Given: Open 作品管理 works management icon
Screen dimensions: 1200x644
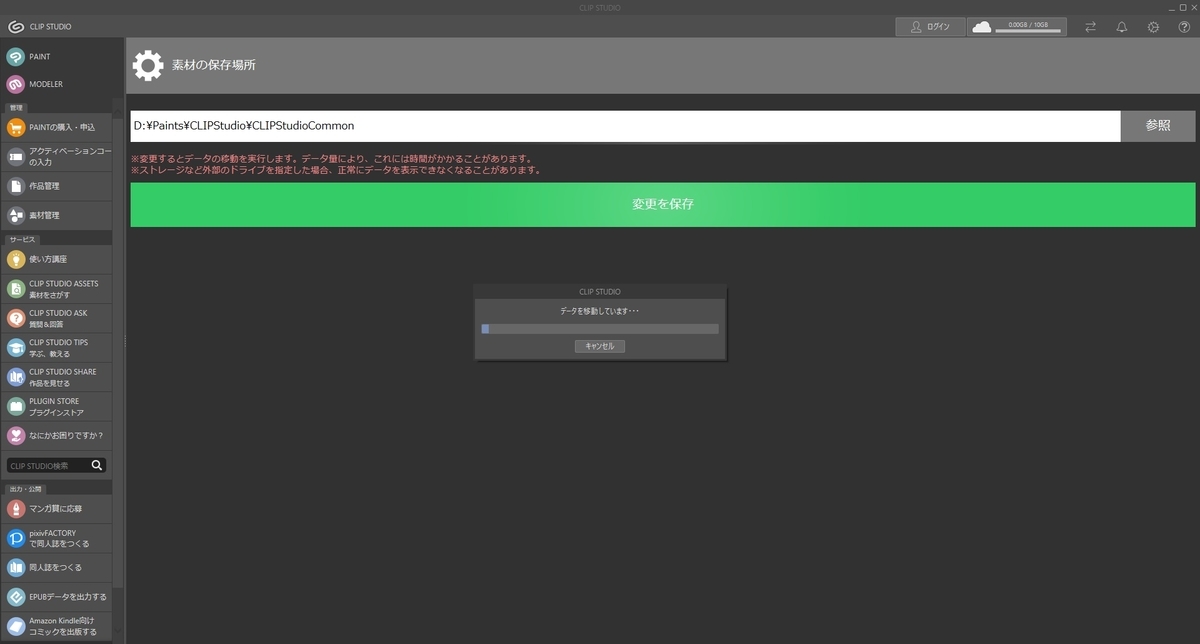Looking at the screenshot, I should click(x=16, y=186).
